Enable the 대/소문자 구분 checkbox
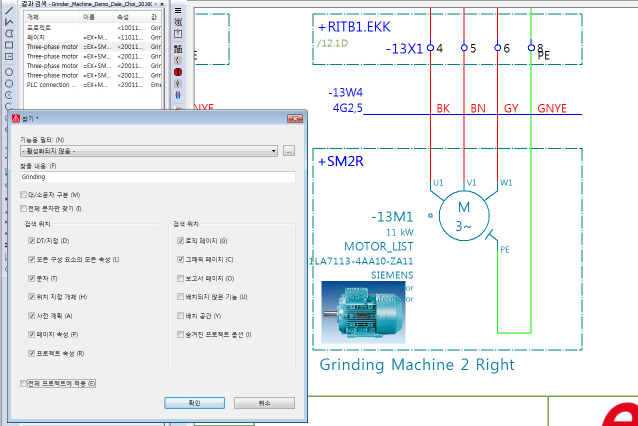This screenshot has height=426, width=638. point(25,195)
